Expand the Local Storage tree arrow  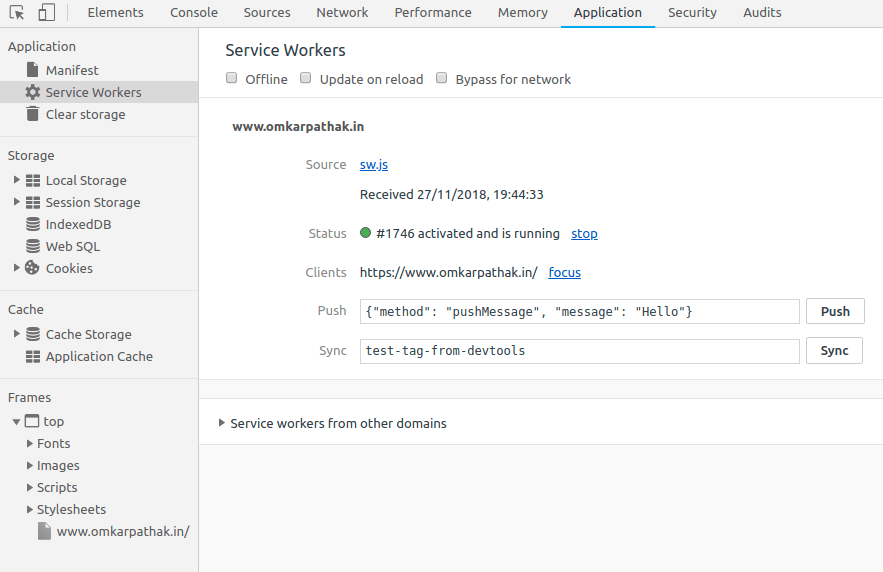(16, 180)
